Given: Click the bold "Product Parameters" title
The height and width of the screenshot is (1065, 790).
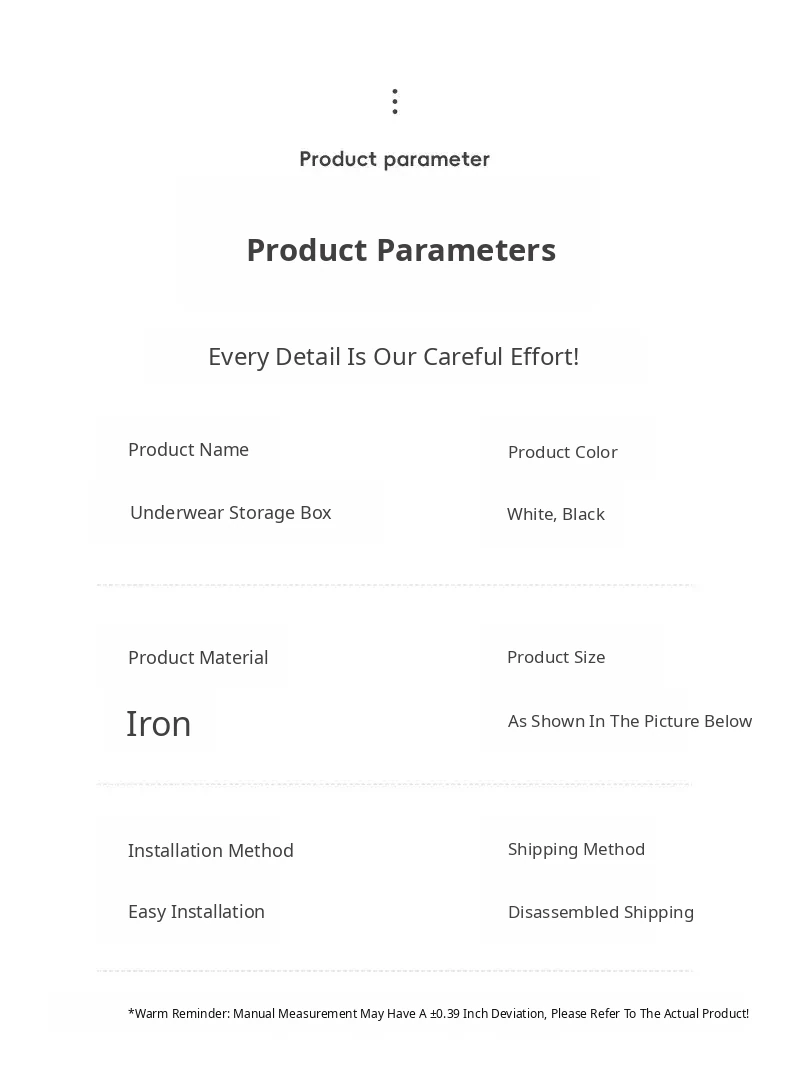Looking at the screenshot, I should (401, 250).
